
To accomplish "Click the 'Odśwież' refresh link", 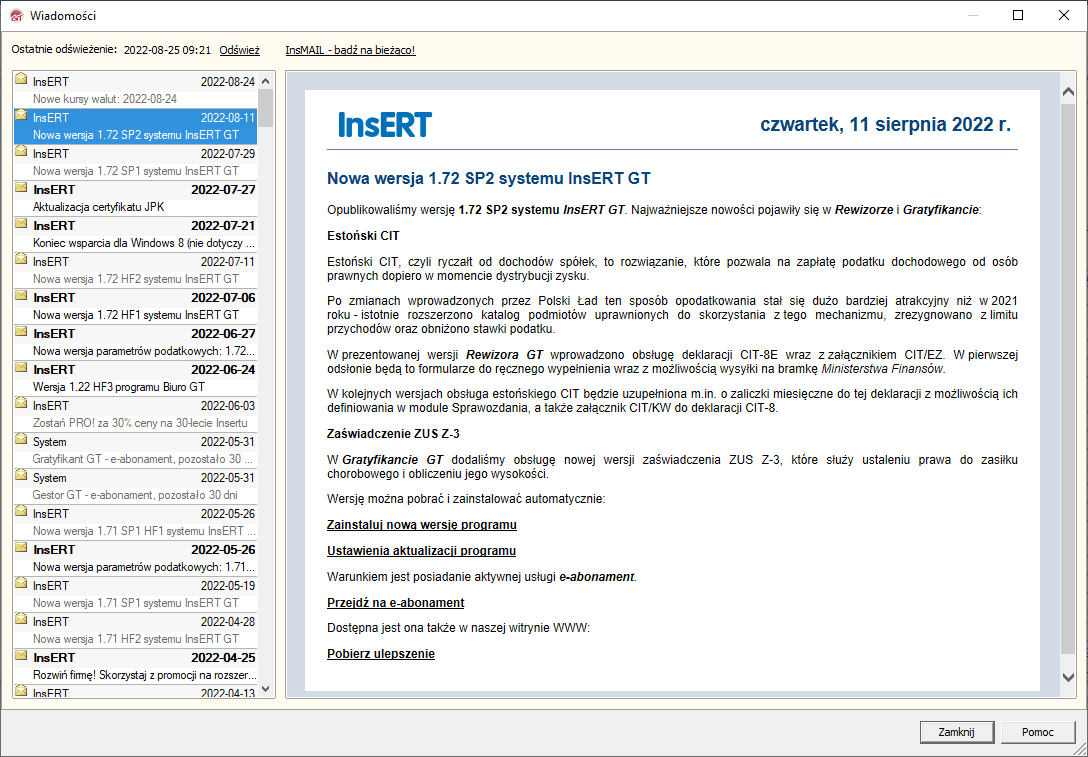I will (x=239, y=50).
